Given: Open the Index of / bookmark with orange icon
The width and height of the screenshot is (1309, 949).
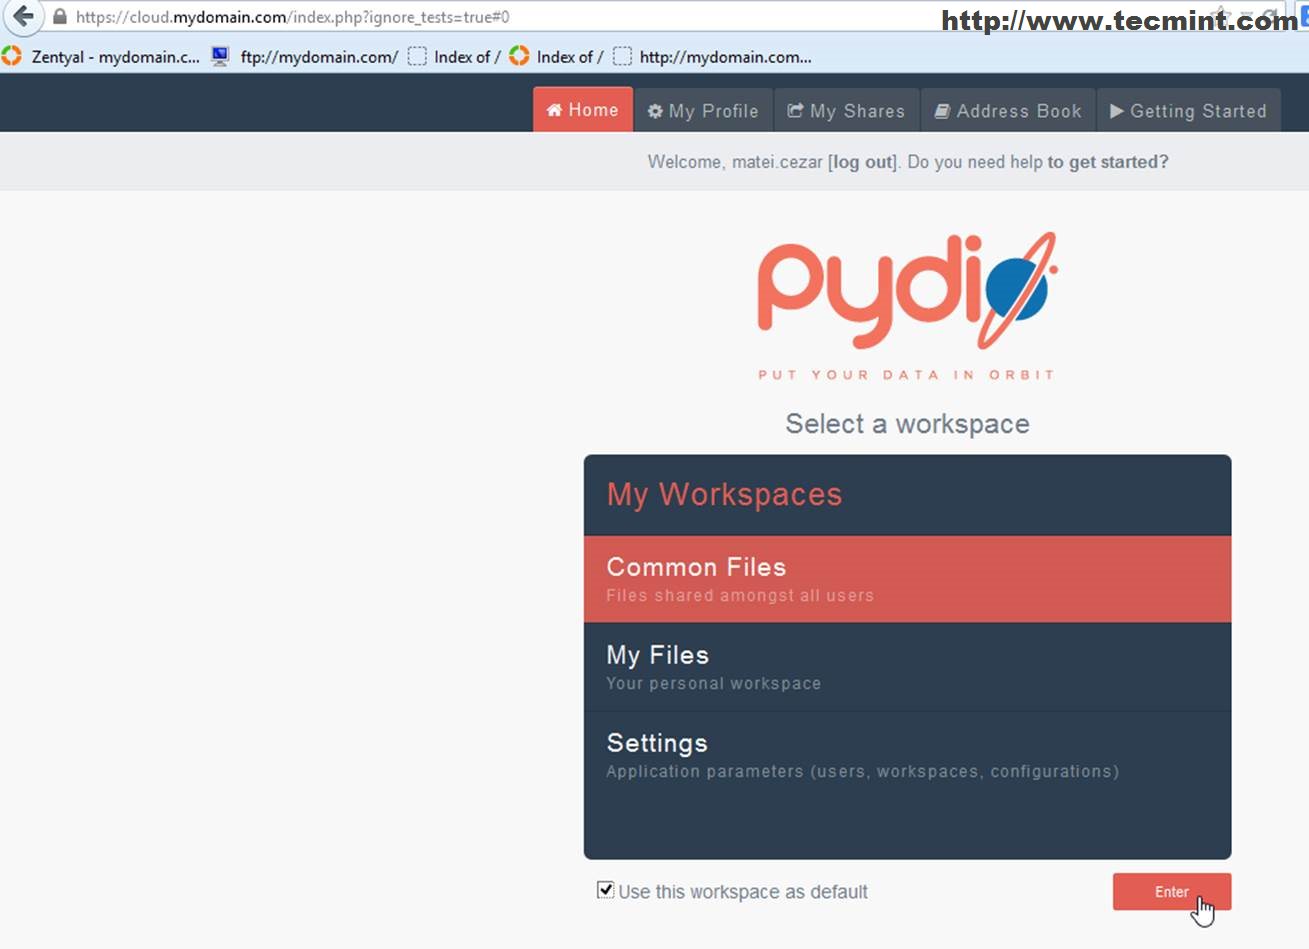Looking at the screenshot, I should pos(556,57).
